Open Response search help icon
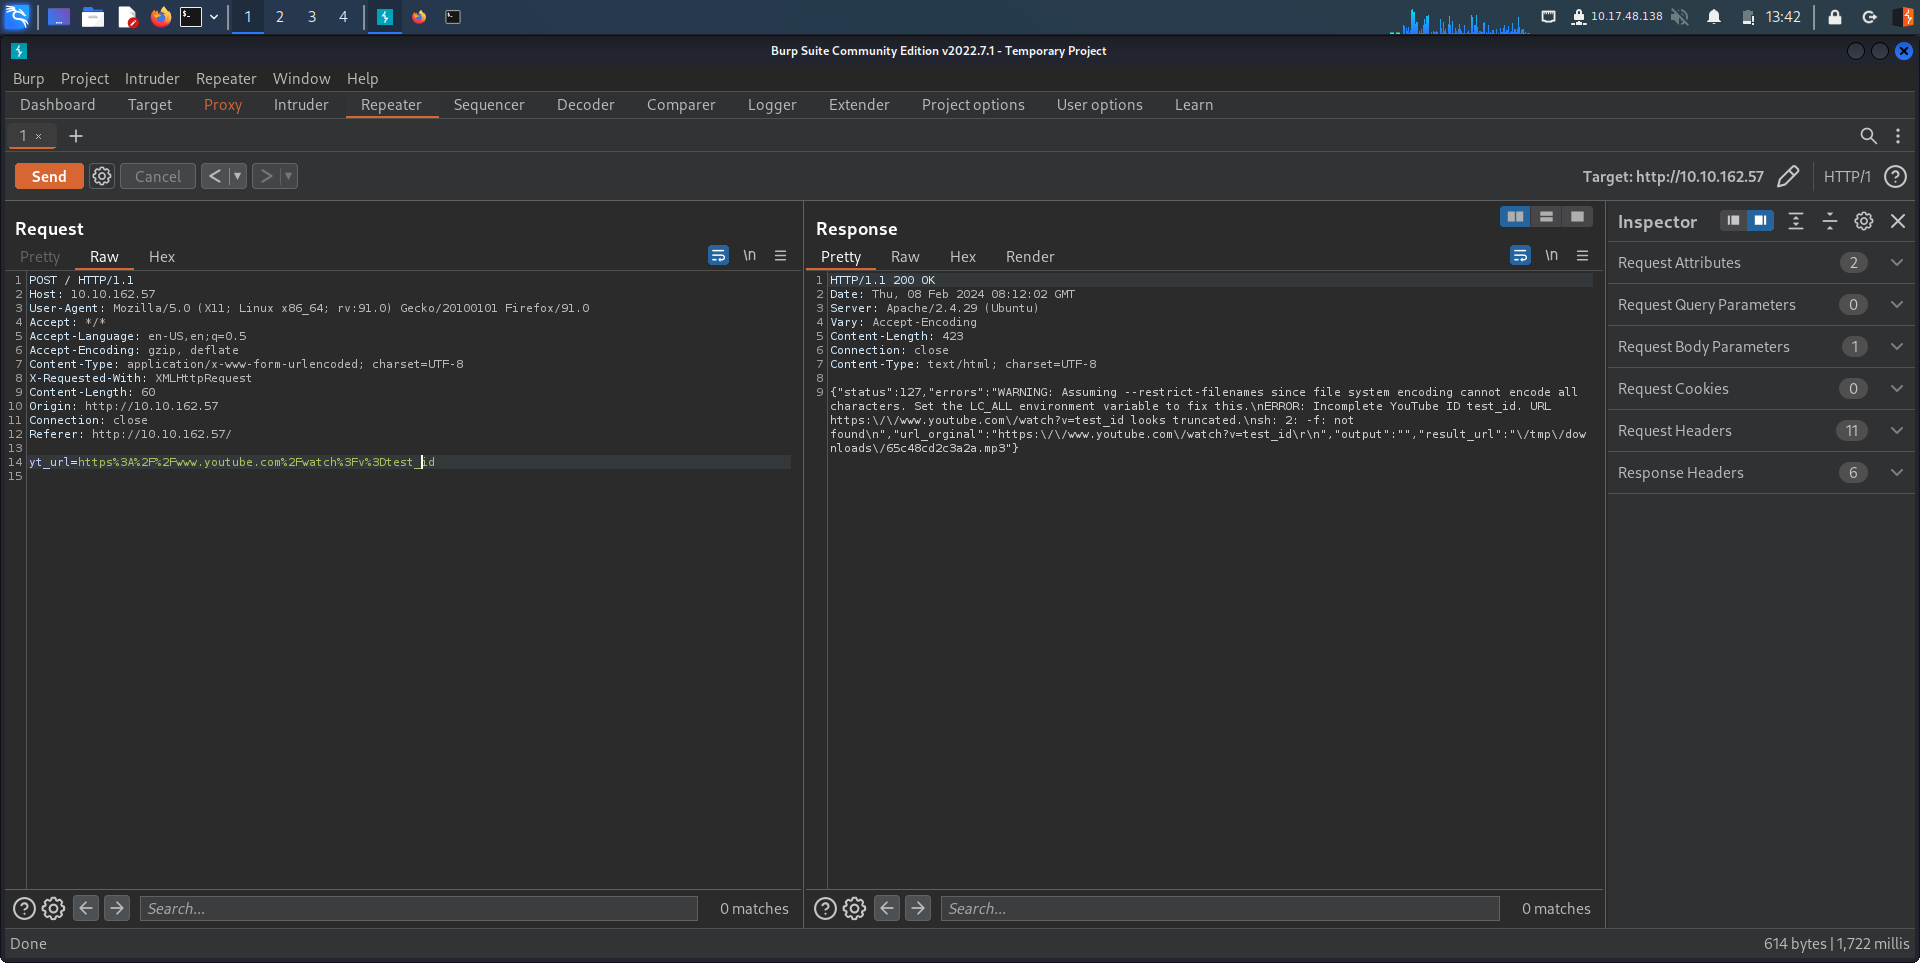The width and height of the screenshot is (1920, 963). [x=825, y=908]
